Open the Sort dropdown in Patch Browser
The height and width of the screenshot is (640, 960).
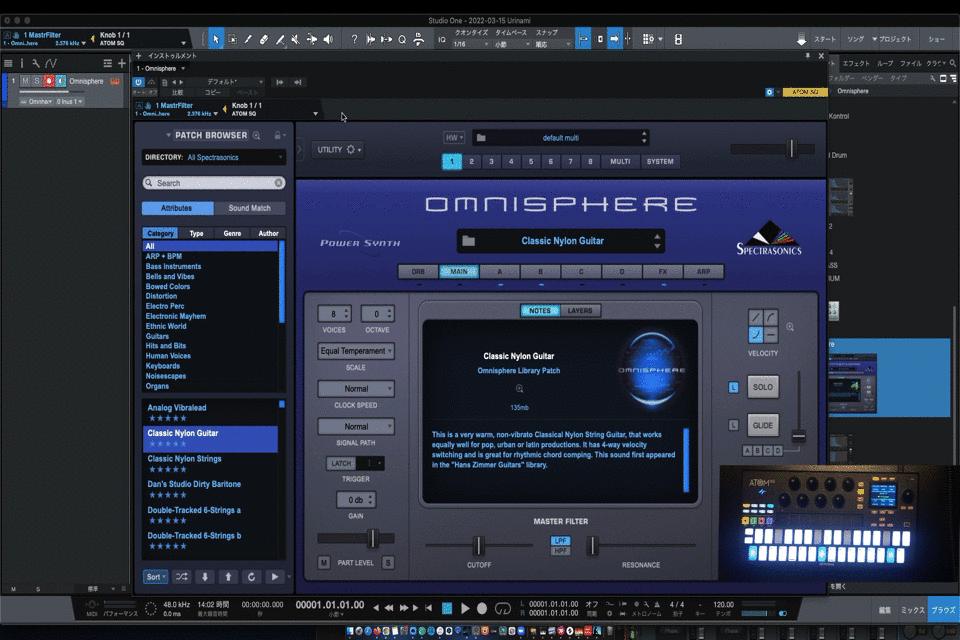155,577
